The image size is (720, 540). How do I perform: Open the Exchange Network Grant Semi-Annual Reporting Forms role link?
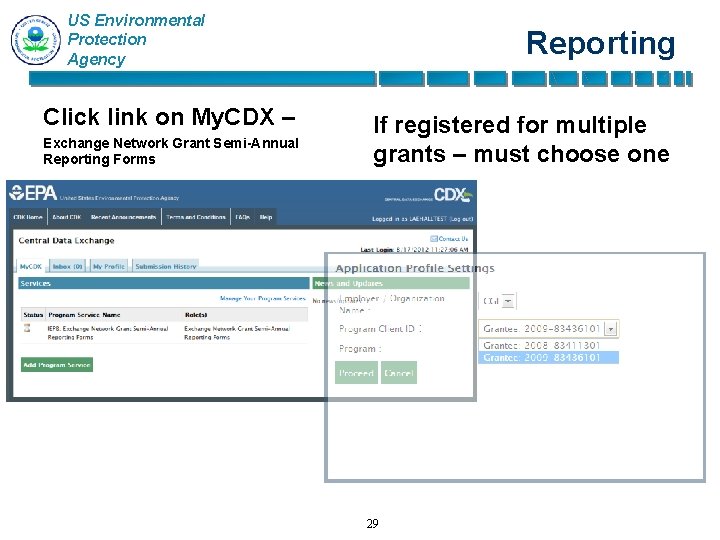[x=237, y=333]
